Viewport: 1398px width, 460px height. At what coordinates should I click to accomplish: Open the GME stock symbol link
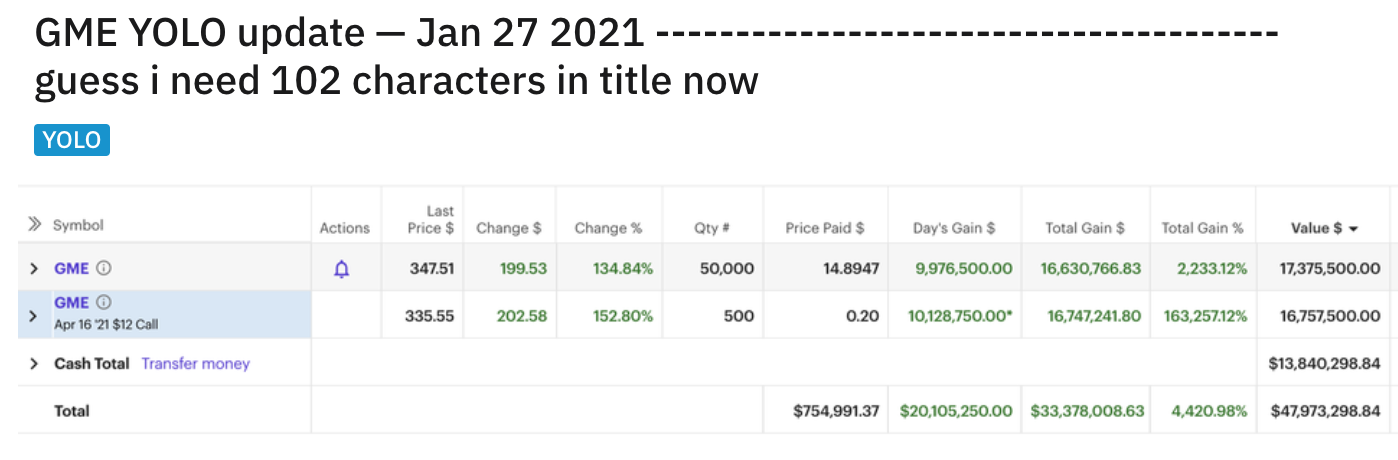pyautogui.click(x=72, y=268)
